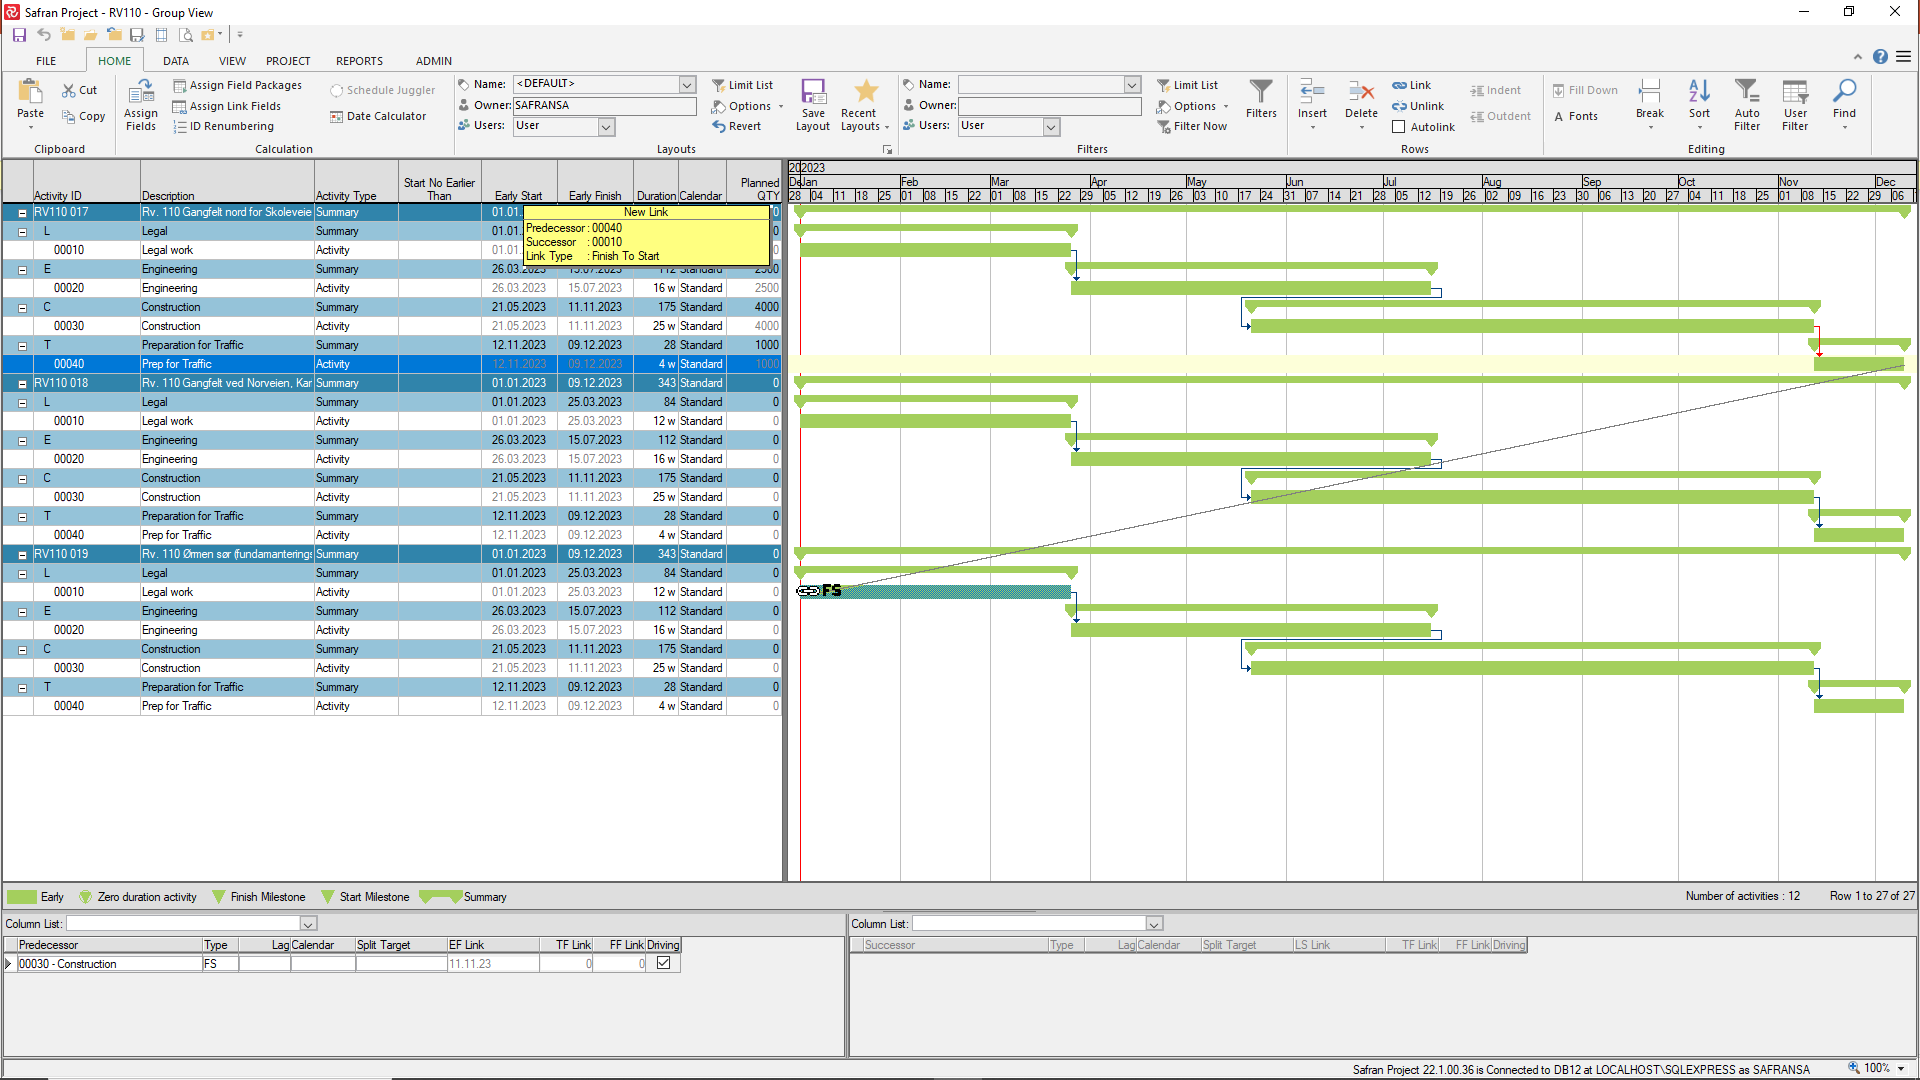Cut the selected activity
The image size is (1920, 1080).
pos(79,90)
